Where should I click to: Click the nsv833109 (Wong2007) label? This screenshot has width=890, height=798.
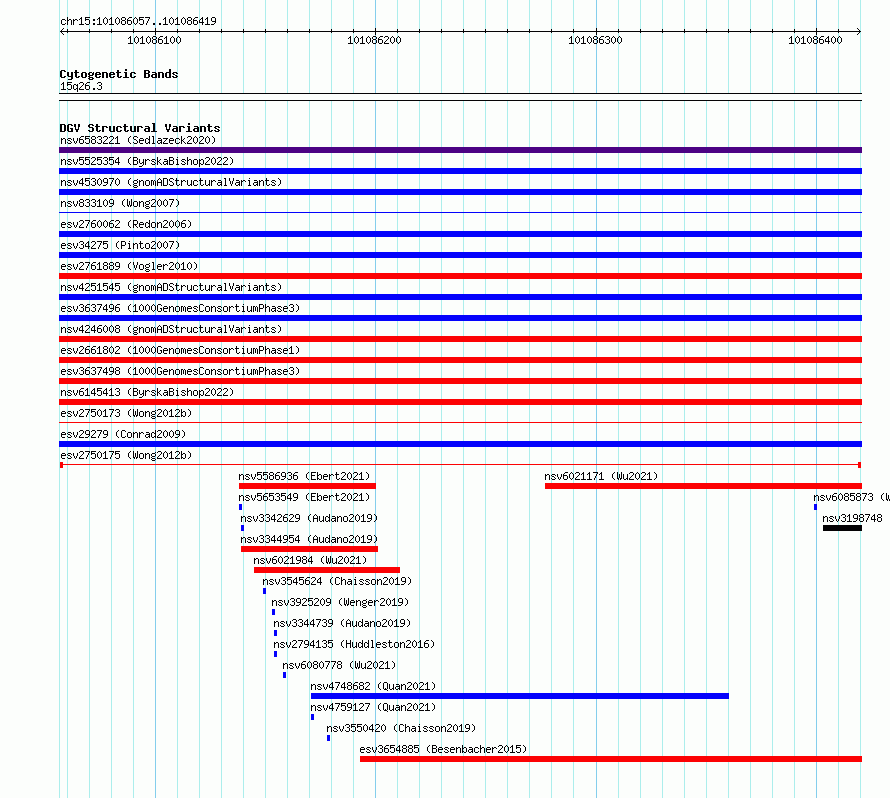[x=120, y=203]
